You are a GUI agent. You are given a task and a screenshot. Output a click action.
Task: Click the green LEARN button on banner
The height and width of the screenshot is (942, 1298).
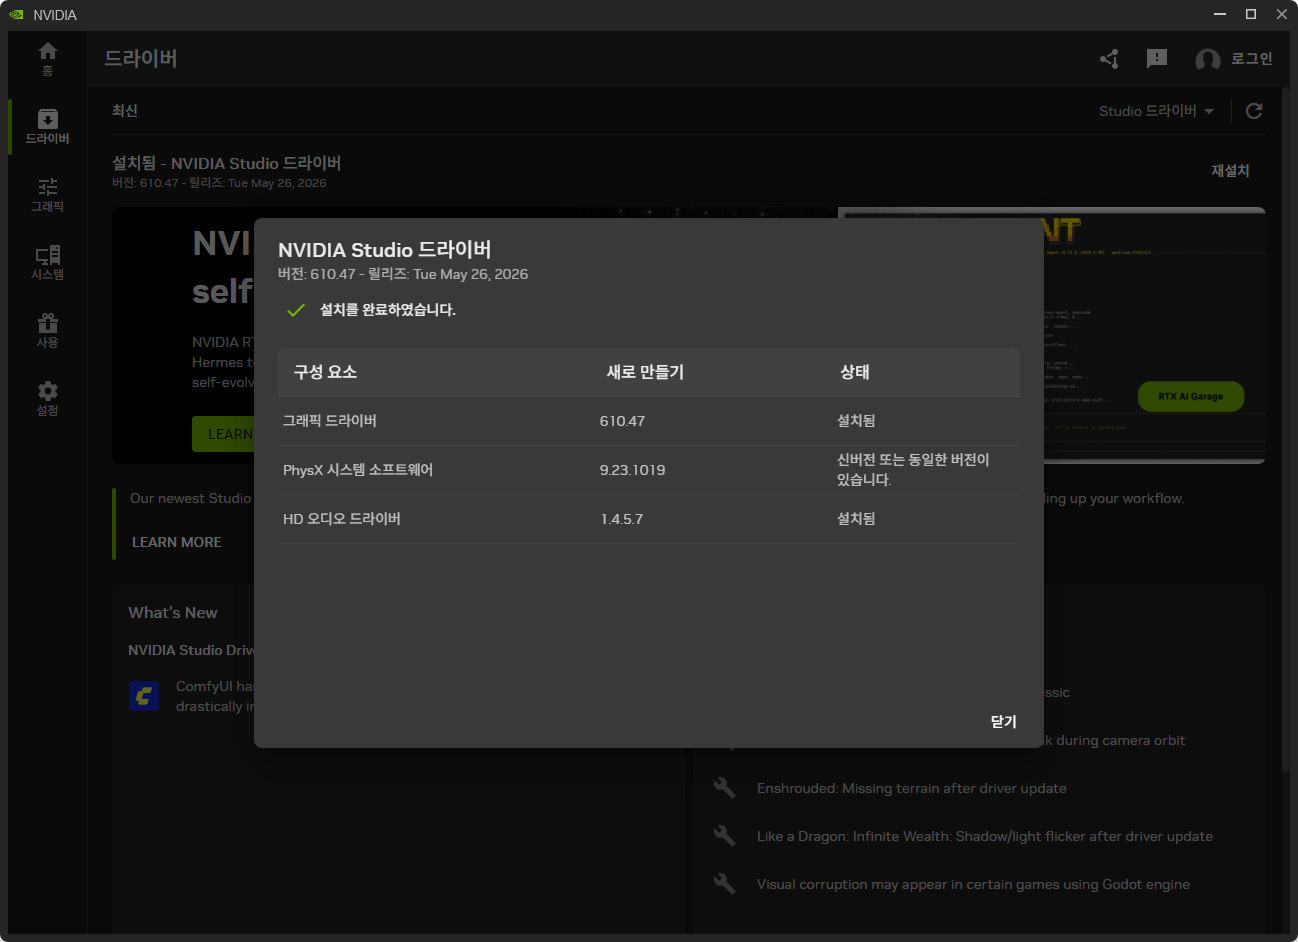[223, 434]
